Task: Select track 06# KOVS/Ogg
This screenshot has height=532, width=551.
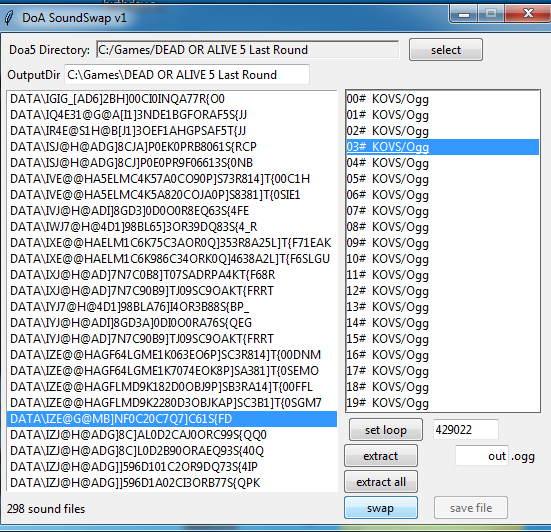Action: (x=443, y=195)
